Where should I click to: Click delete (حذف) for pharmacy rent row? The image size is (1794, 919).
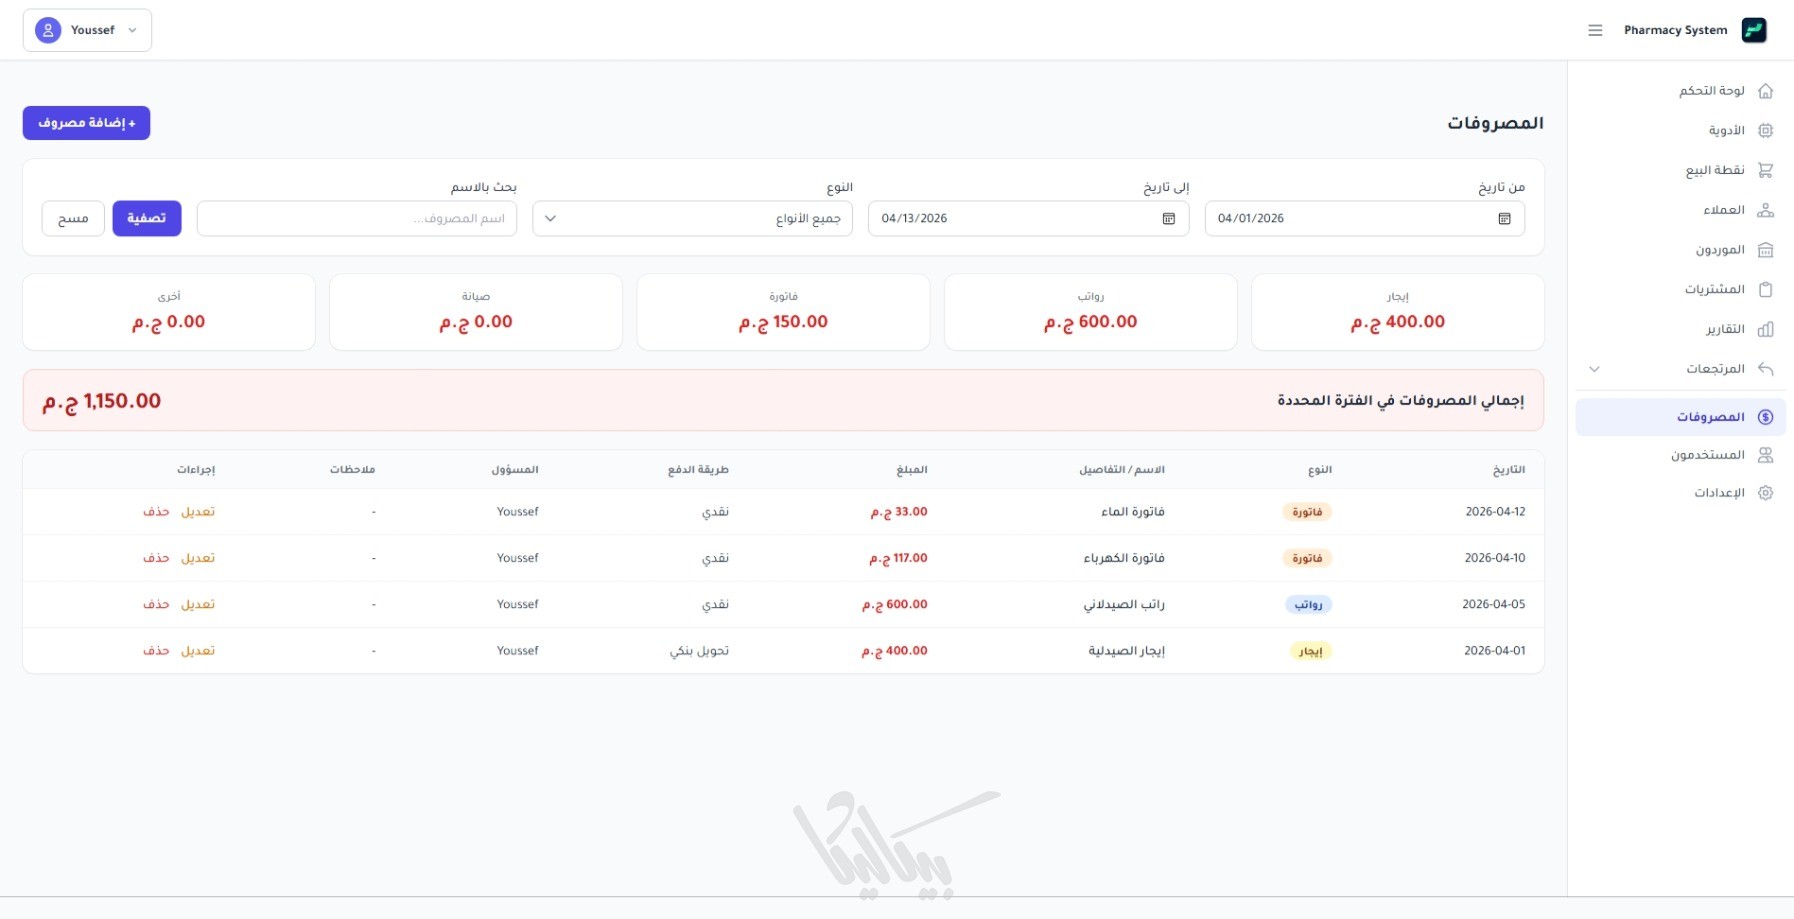click(156, 651)
